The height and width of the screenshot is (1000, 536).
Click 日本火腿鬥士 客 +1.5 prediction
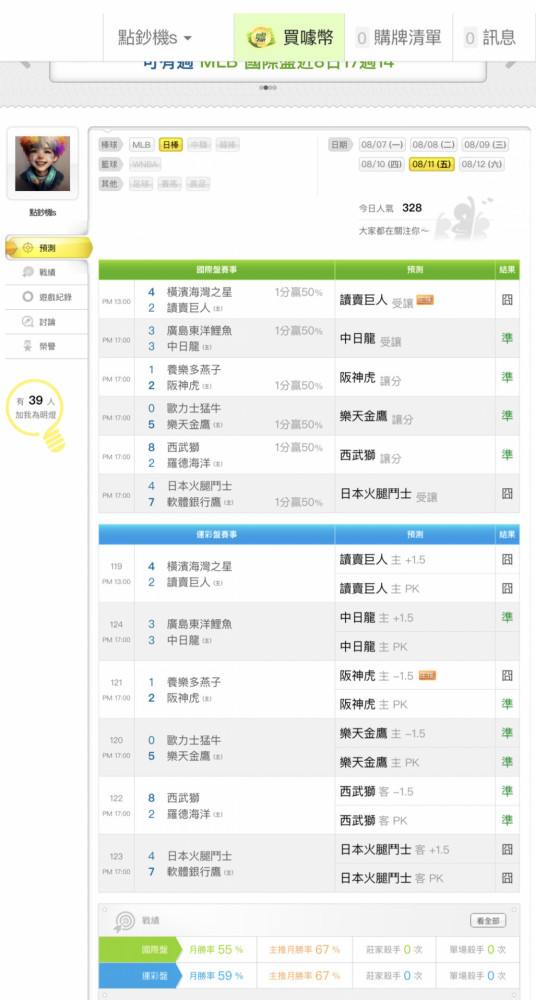[394, 850]
